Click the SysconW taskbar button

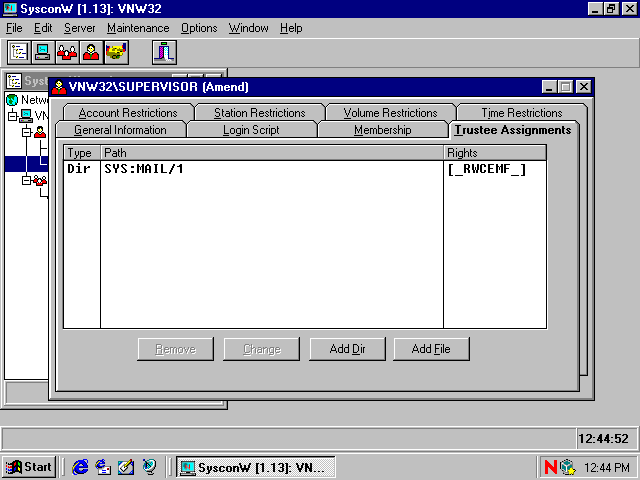256,467
